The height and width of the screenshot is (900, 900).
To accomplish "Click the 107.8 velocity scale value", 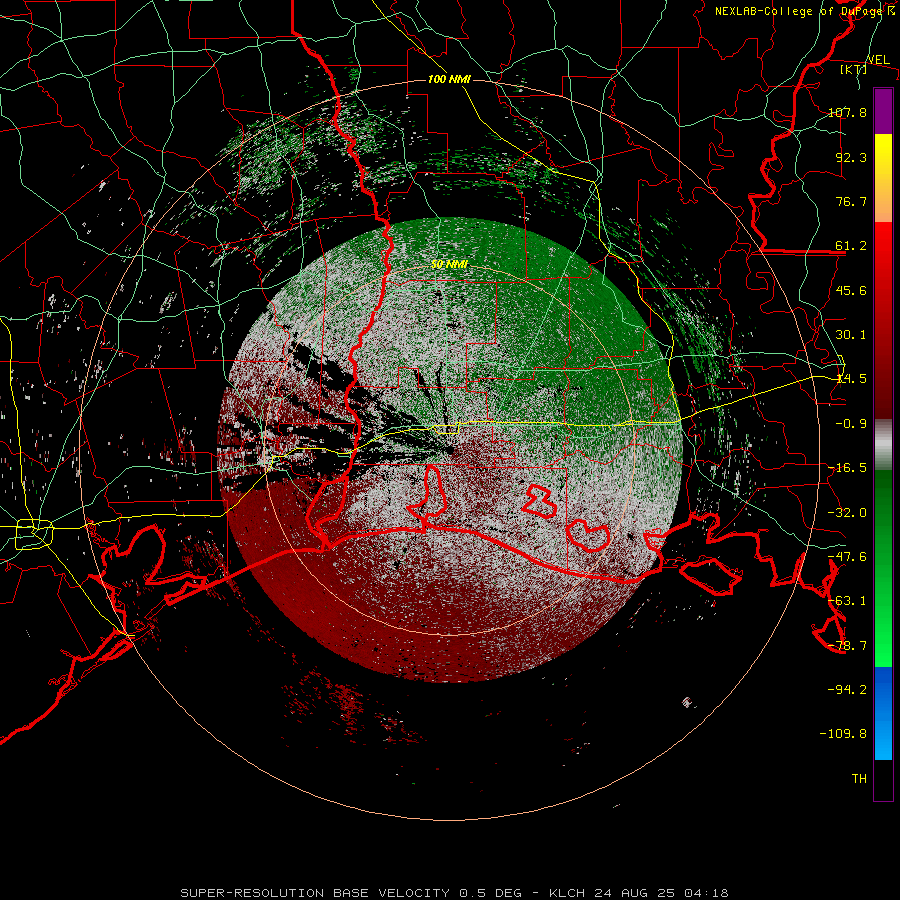I will [847, 112].
